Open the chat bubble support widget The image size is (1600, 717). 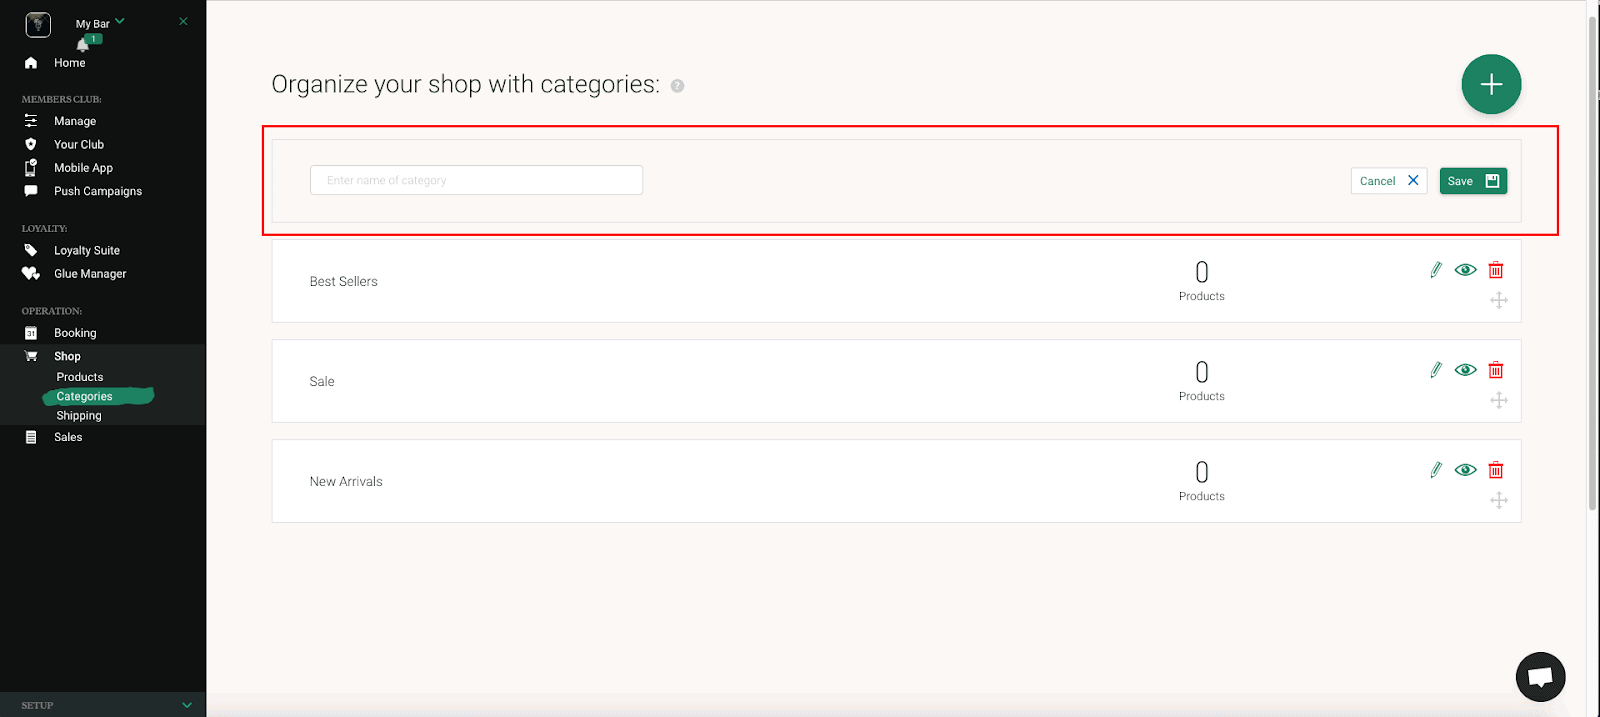[1540, 677]
